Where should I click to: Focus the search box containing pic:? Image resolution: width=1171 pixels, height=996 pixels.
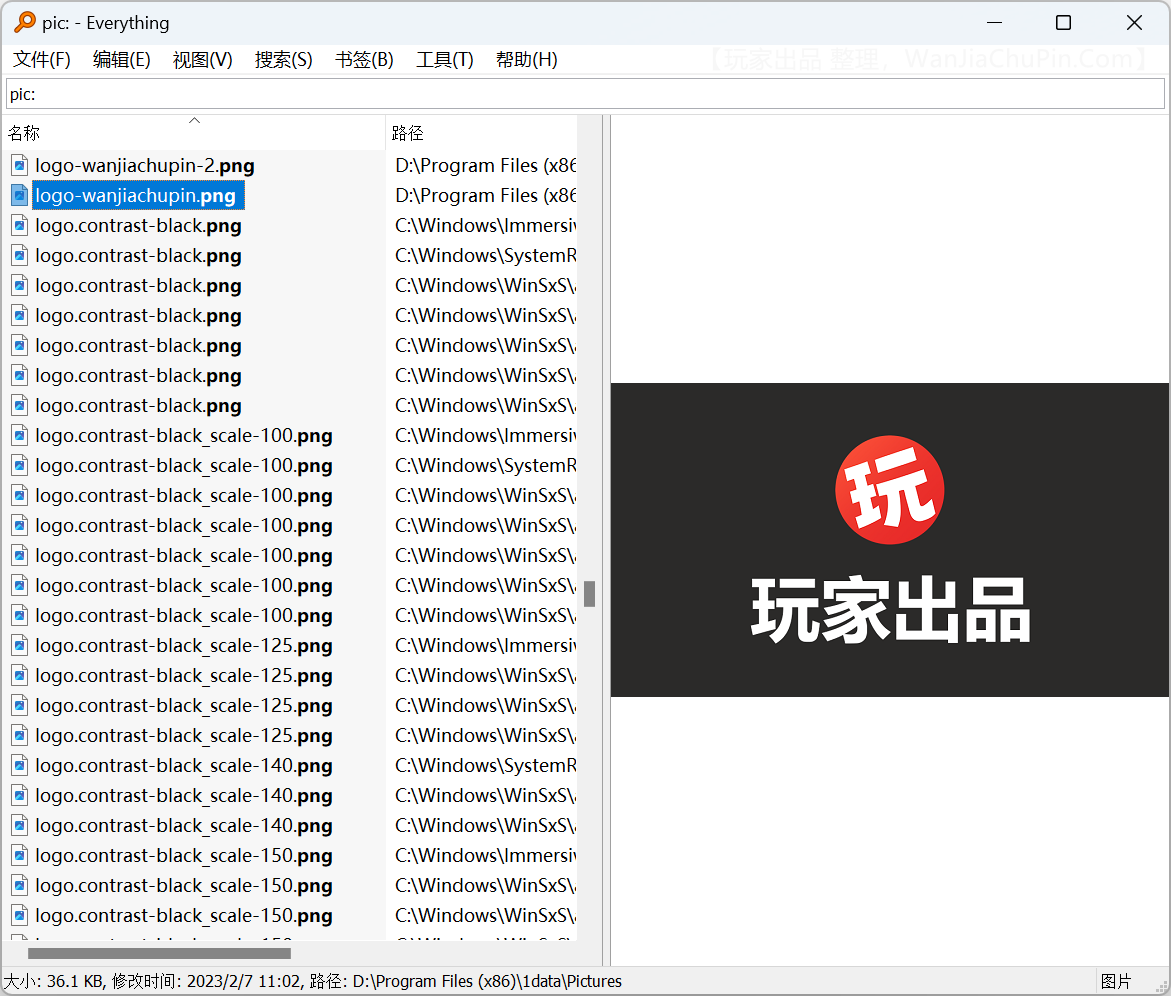tap(586, 94)
